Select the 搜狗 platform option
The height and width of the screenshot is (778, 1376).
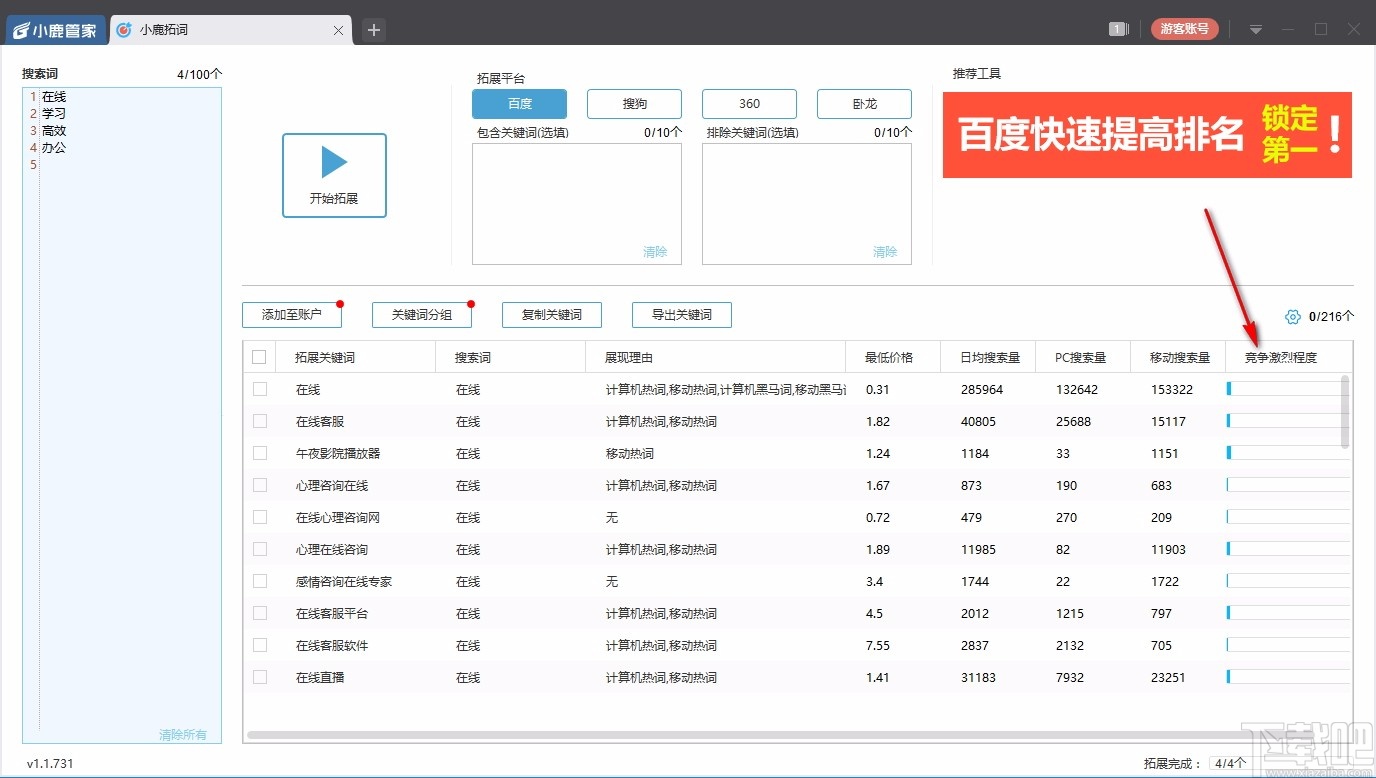tap(634, 103)
